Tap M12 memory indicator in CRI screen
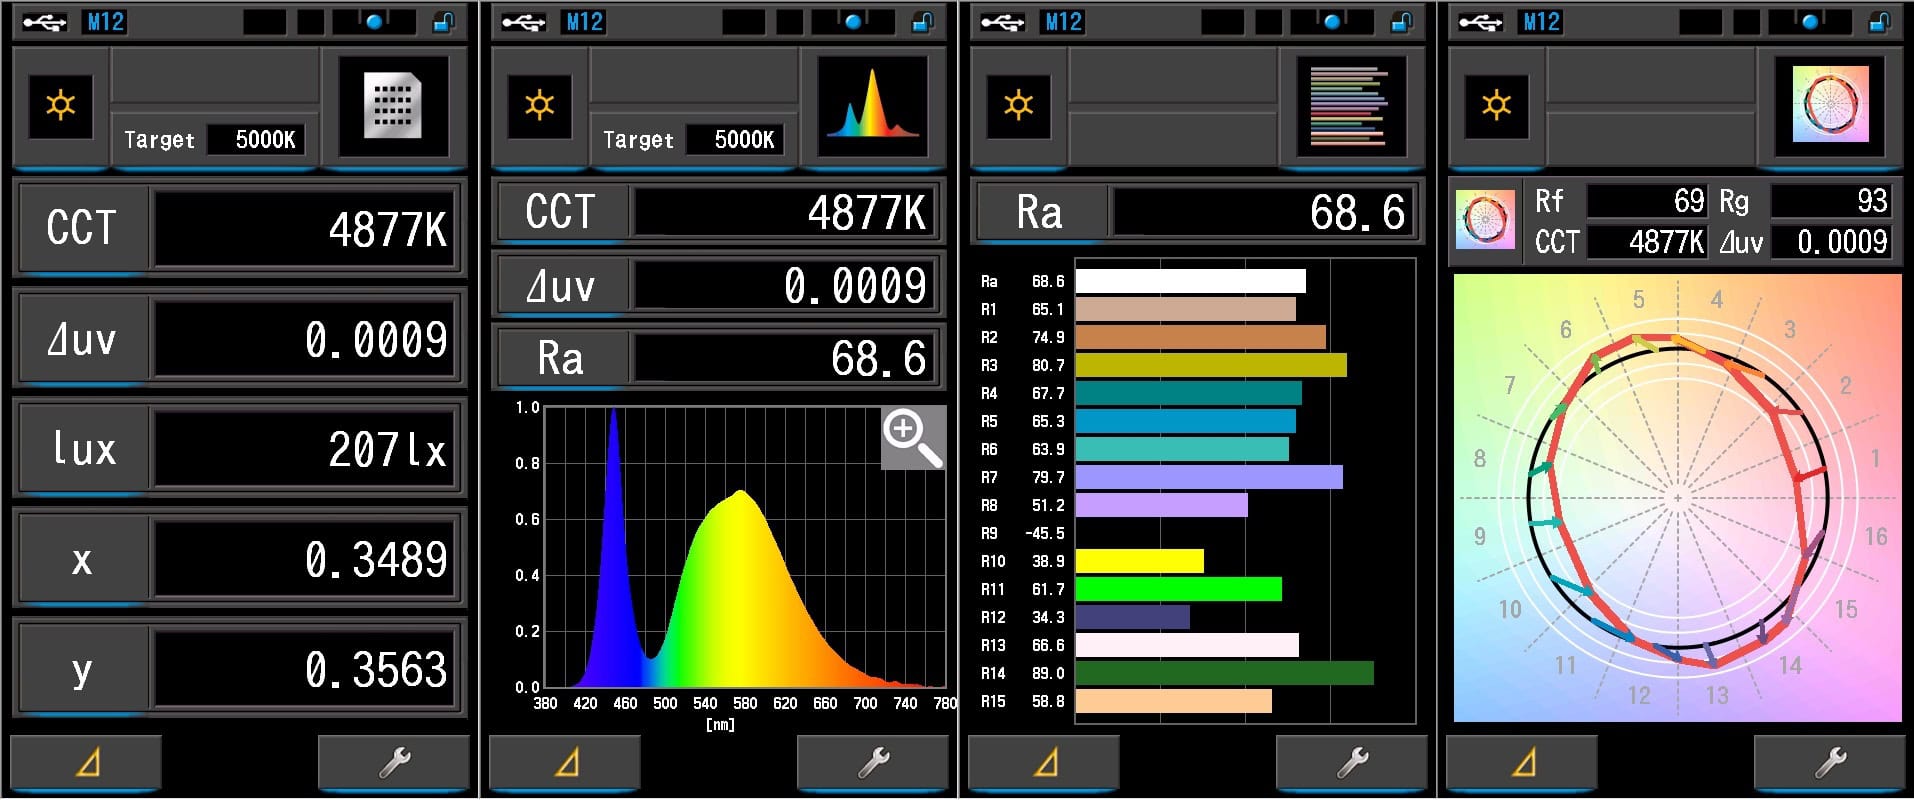The image size is (1914, 800). 1062,22
